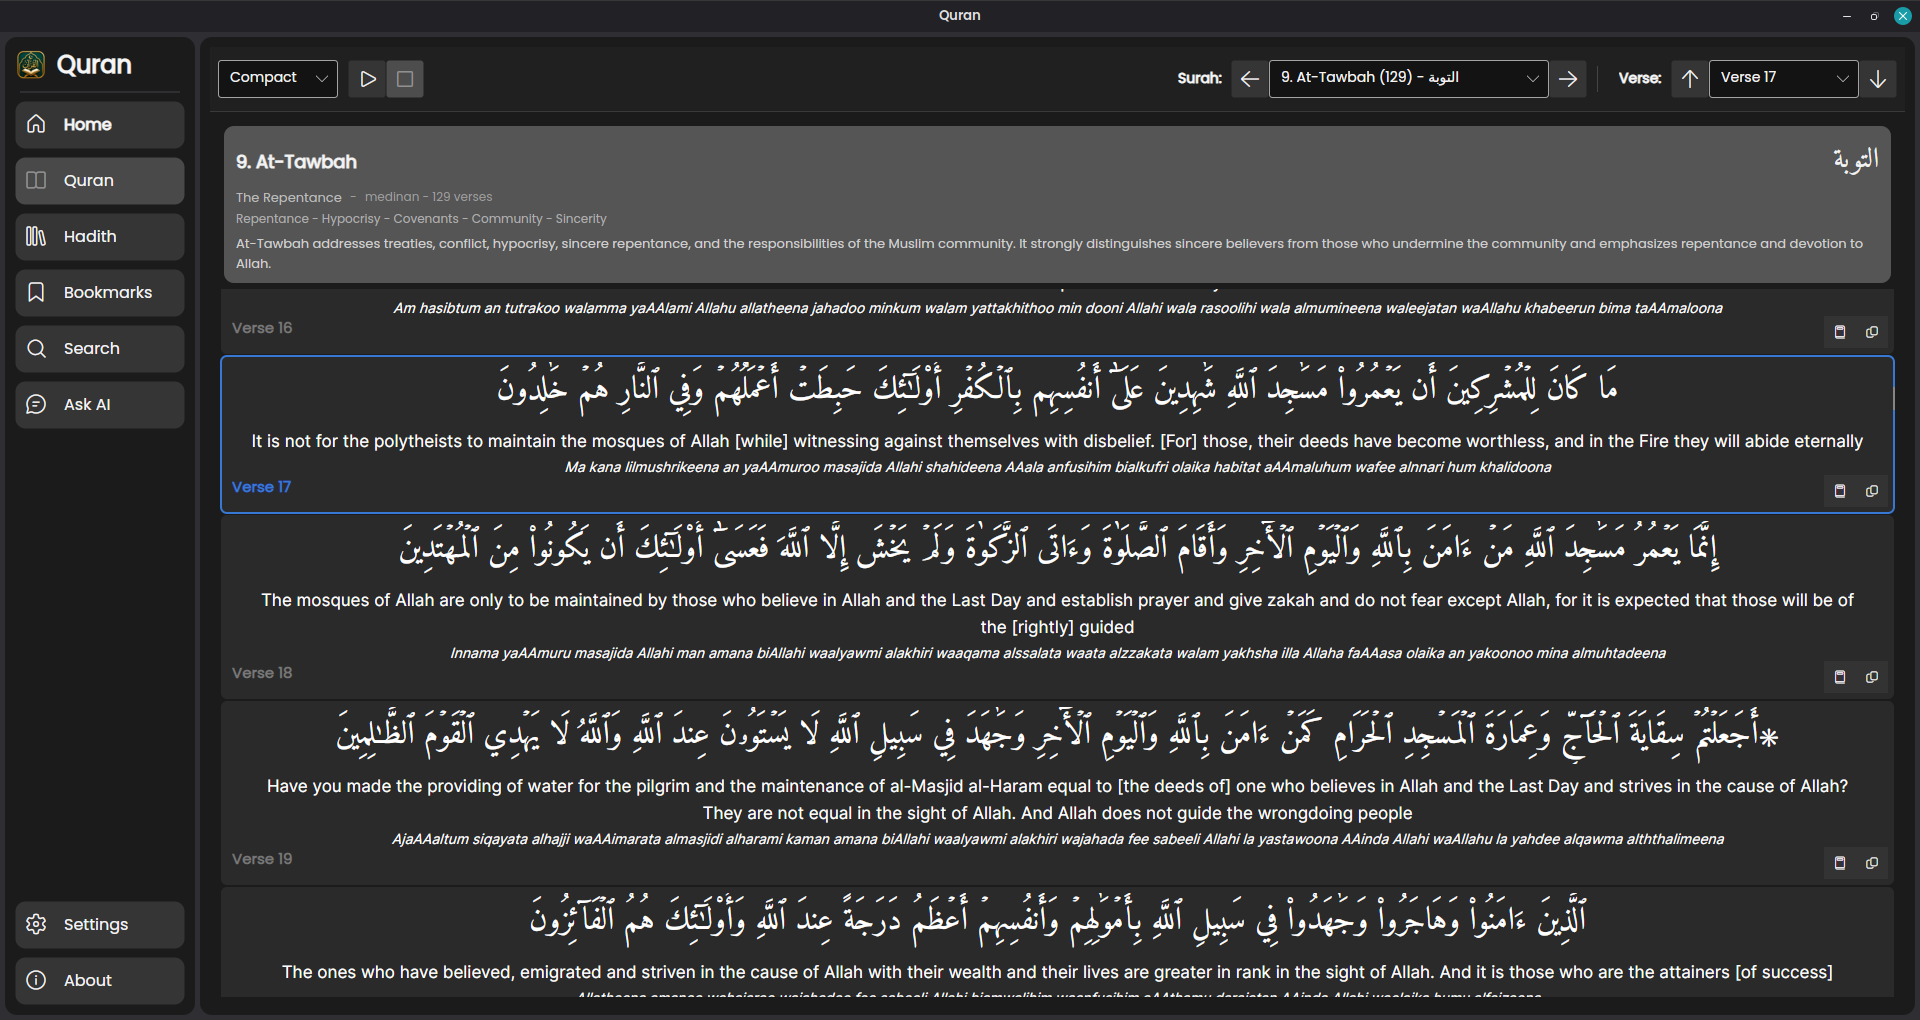The image size is (1920, 1020).
Task: Open the Hadith section
Action: (100, 237)
